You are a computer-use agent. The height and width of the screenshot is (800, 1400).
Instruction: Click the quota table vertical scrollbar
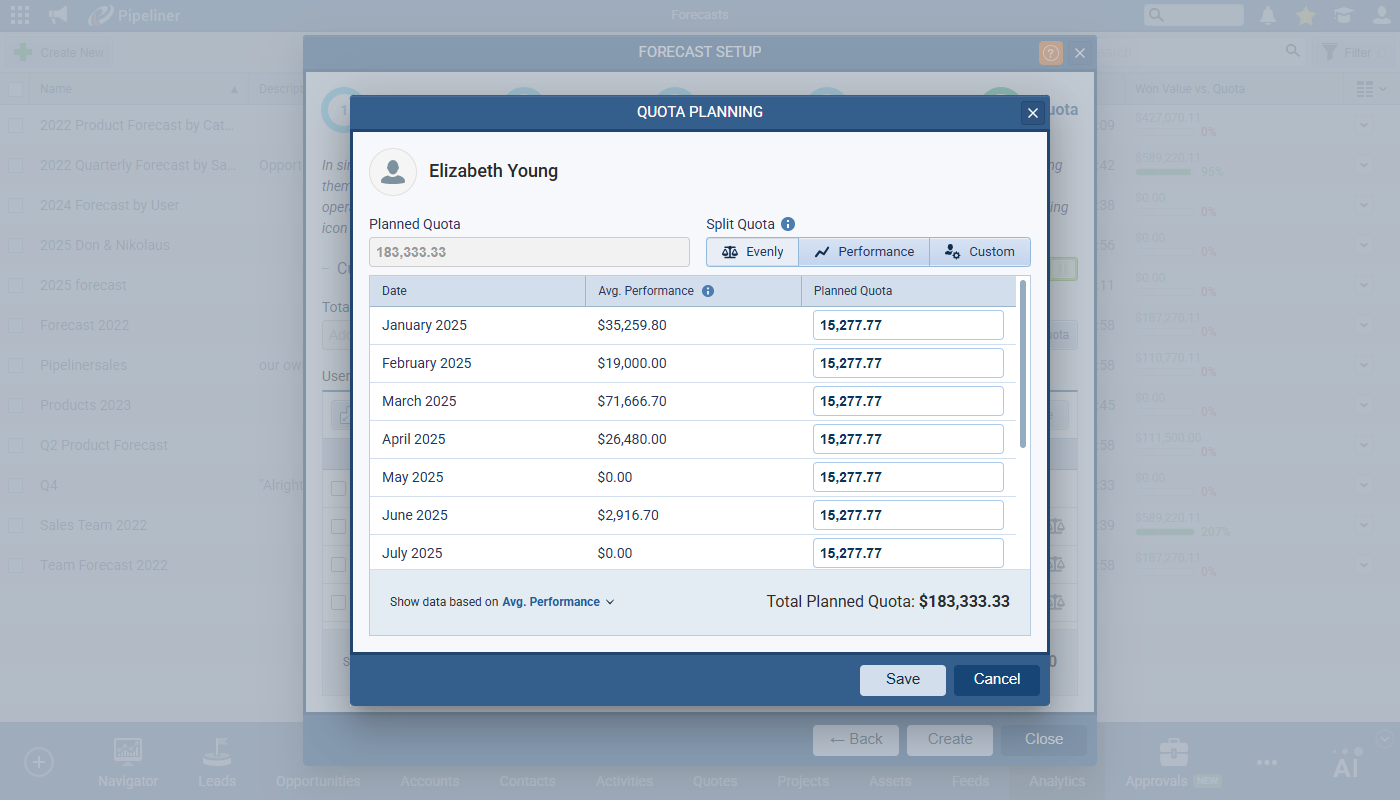pos(1022,364)
